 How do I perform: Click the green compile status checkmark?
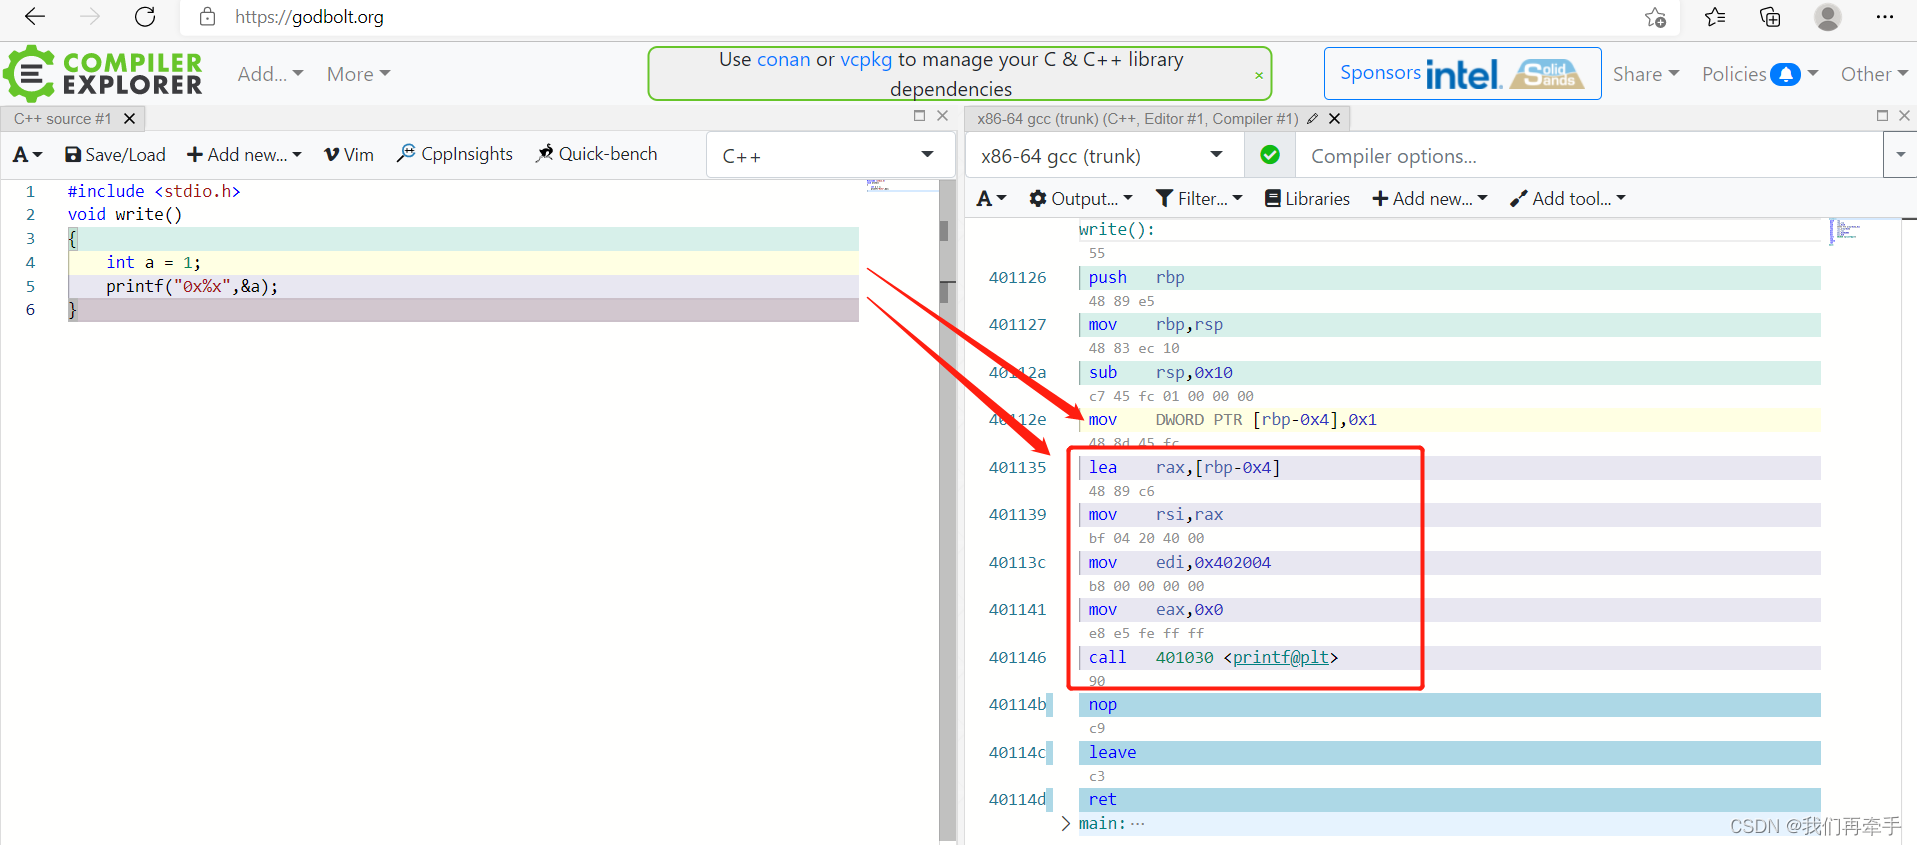click(x=1270, y=155)
